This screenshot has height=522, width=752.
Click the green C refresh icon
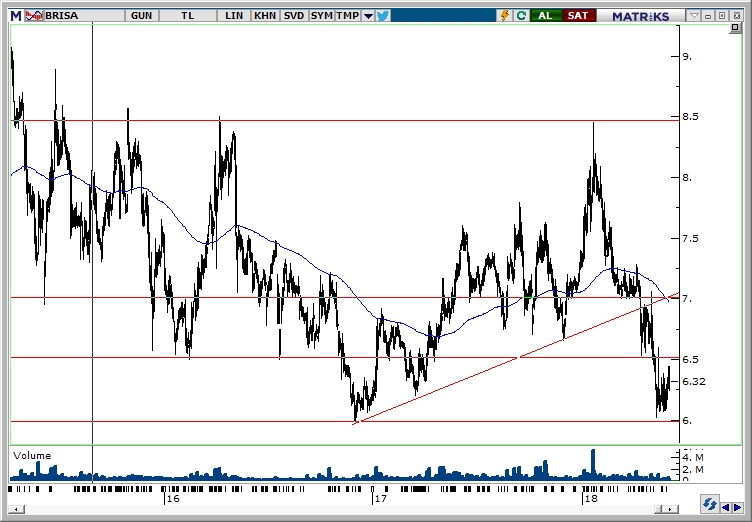coord(521,16)
